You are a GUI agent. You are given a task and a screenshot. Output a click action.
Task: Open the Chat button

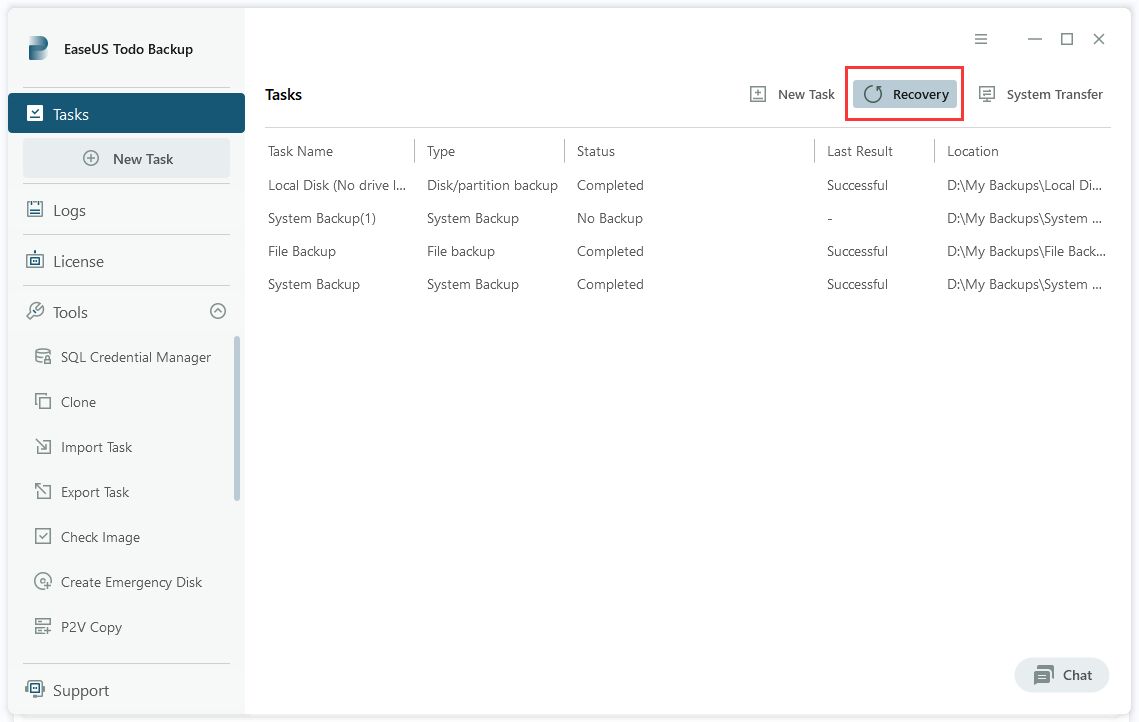coord(1061,675)
